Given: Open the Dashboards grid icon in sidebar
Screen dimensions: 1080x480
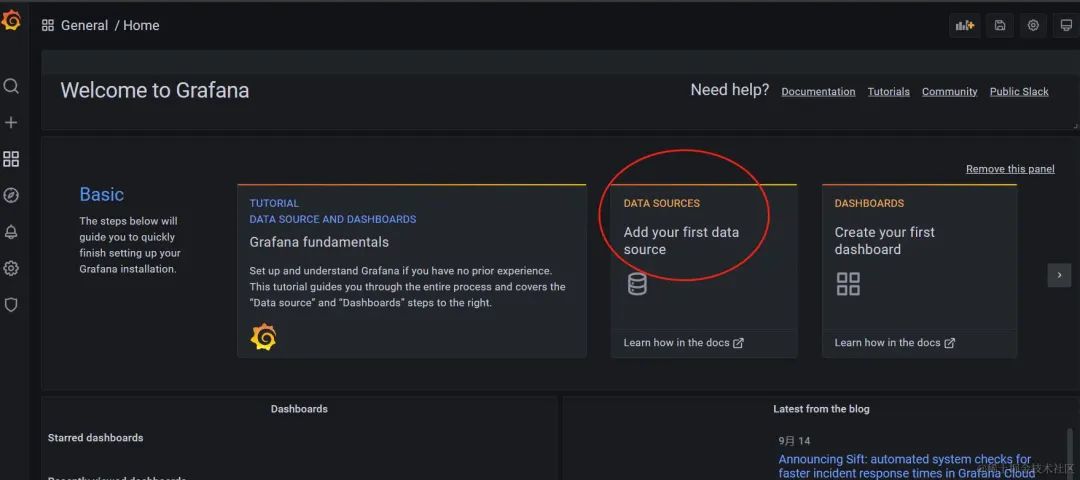Looking at the screenshot, I should coord(11,159).
